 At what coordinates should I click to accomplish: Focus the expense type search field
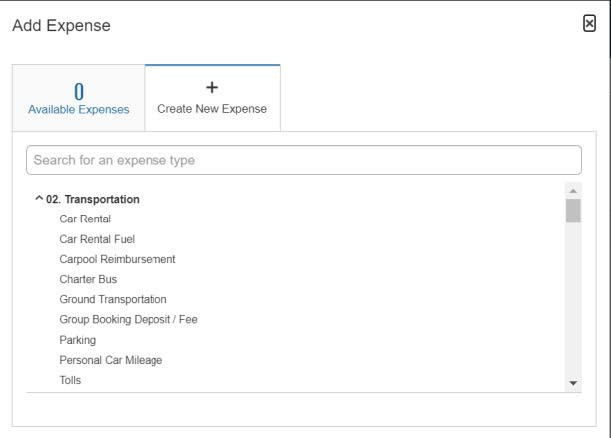(x=303, y=160)
